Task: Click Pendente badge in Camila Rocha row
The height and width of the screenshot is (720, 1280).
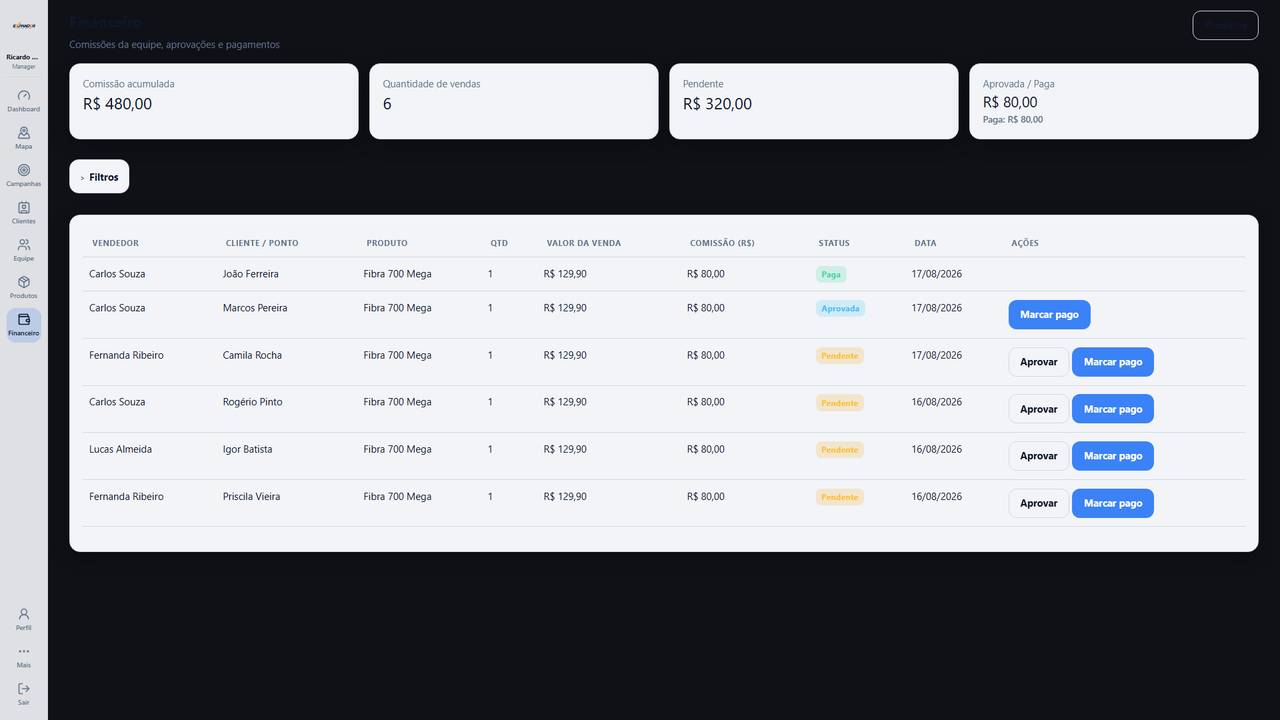Action: [840, 355]
